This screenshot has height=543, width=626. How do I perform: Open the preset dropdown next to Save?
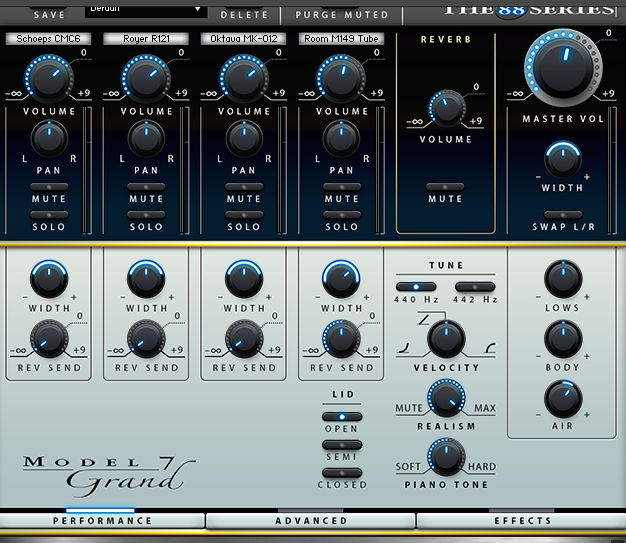tap(145, 9)
